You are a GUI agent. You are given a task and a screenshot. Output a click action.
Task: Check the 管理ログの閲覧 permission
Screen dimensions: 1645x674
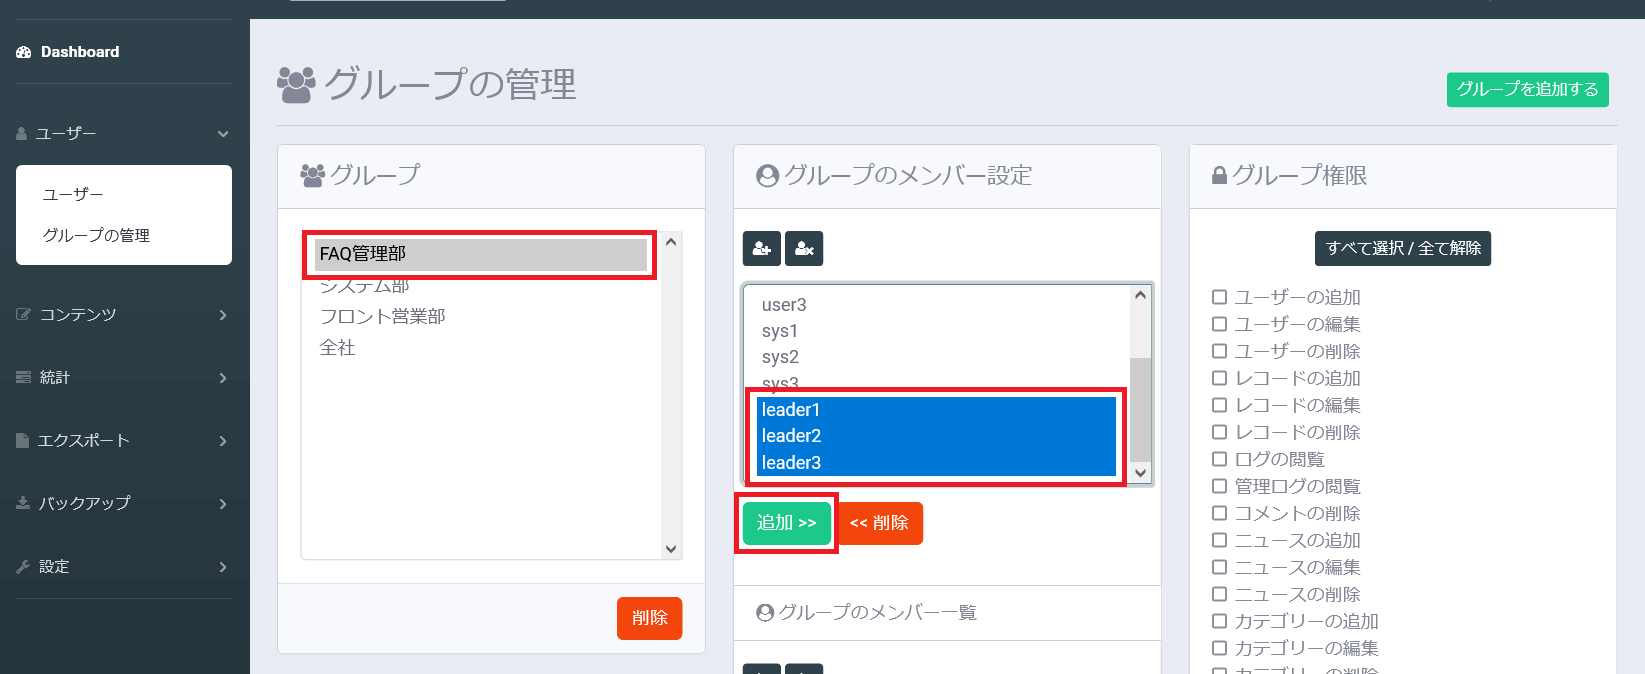pos(1219,486)
